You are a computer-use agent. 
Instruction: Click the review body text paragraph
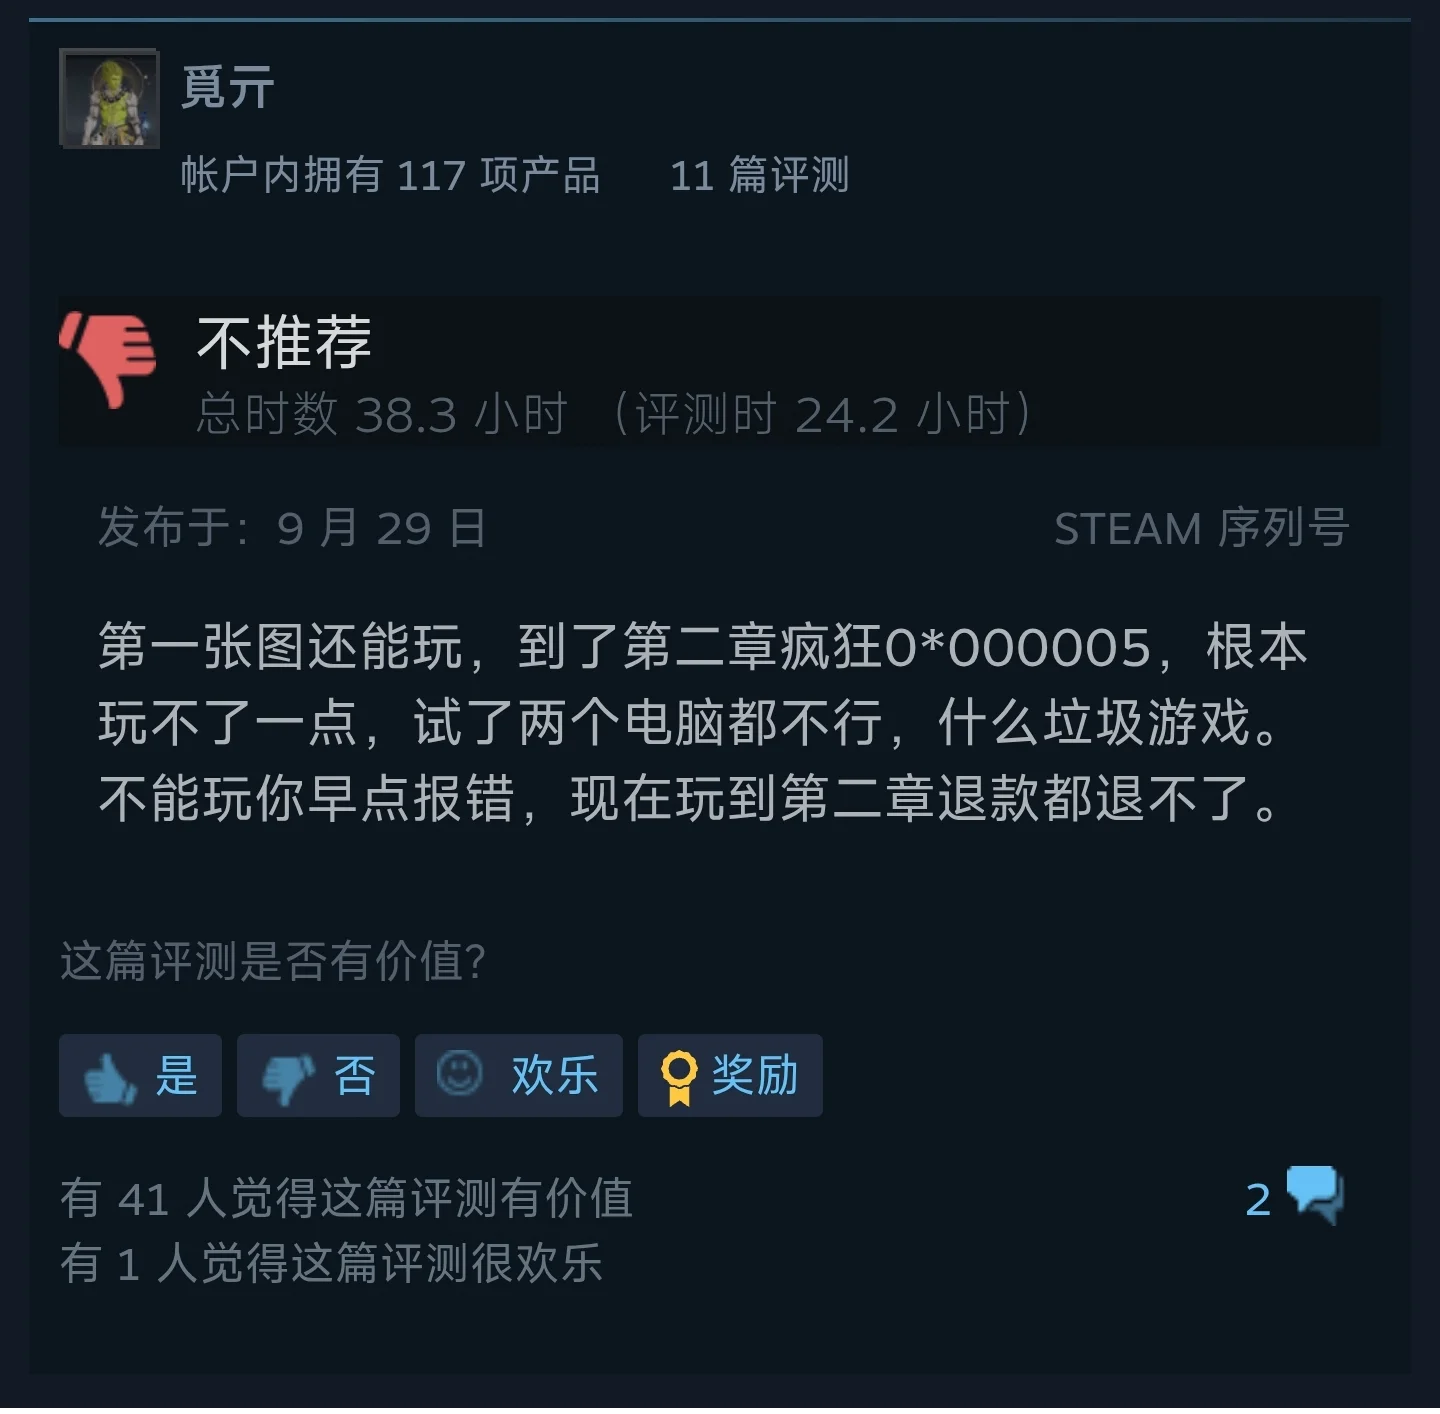click(703, 722)
